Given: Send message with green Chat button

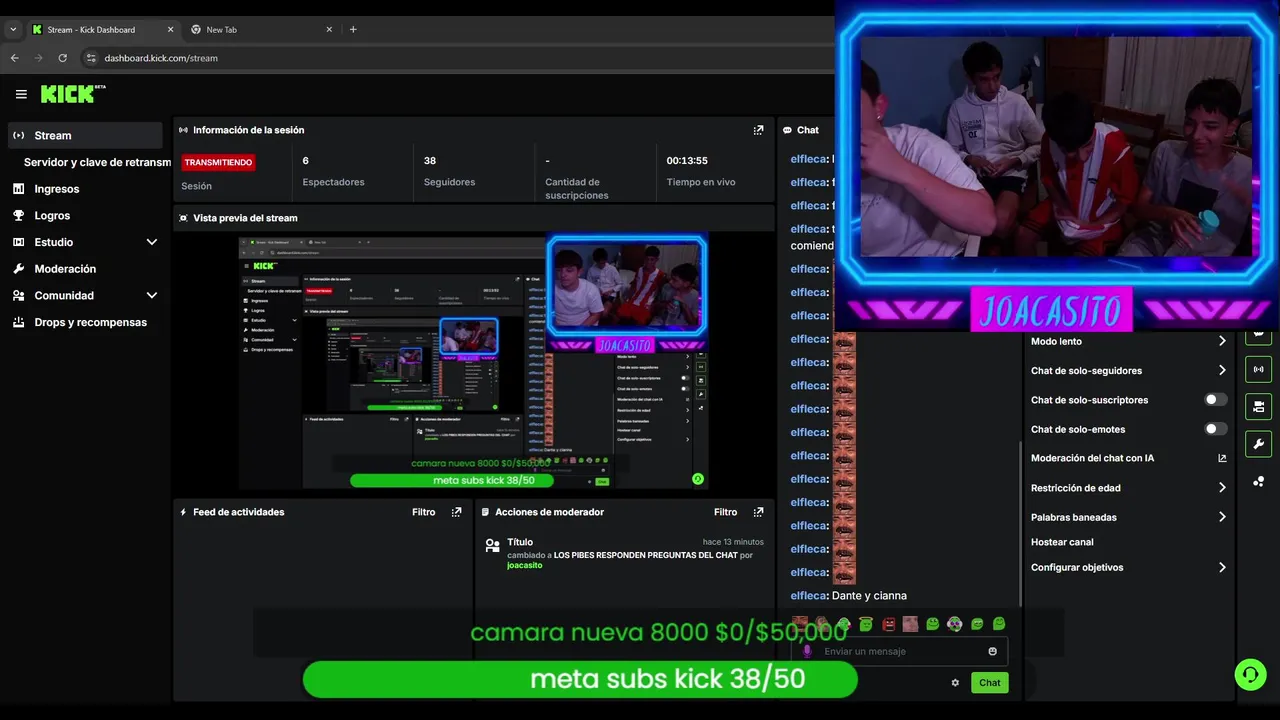Looking at the screenshot, I should [989, 683].
